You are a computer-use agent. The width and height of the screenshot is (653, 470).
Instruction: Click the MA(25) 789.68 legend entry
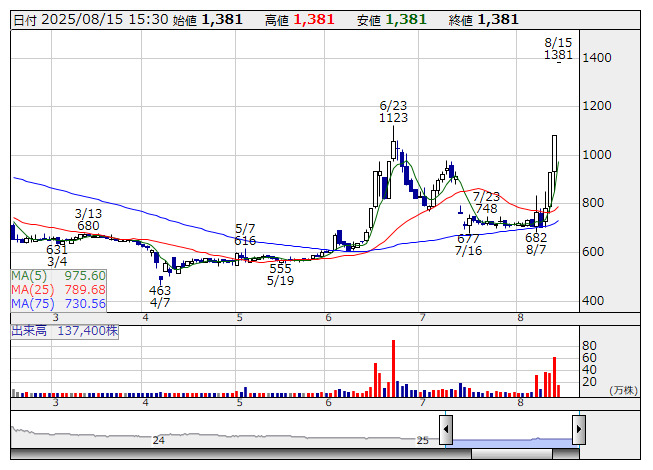(58, 289)
